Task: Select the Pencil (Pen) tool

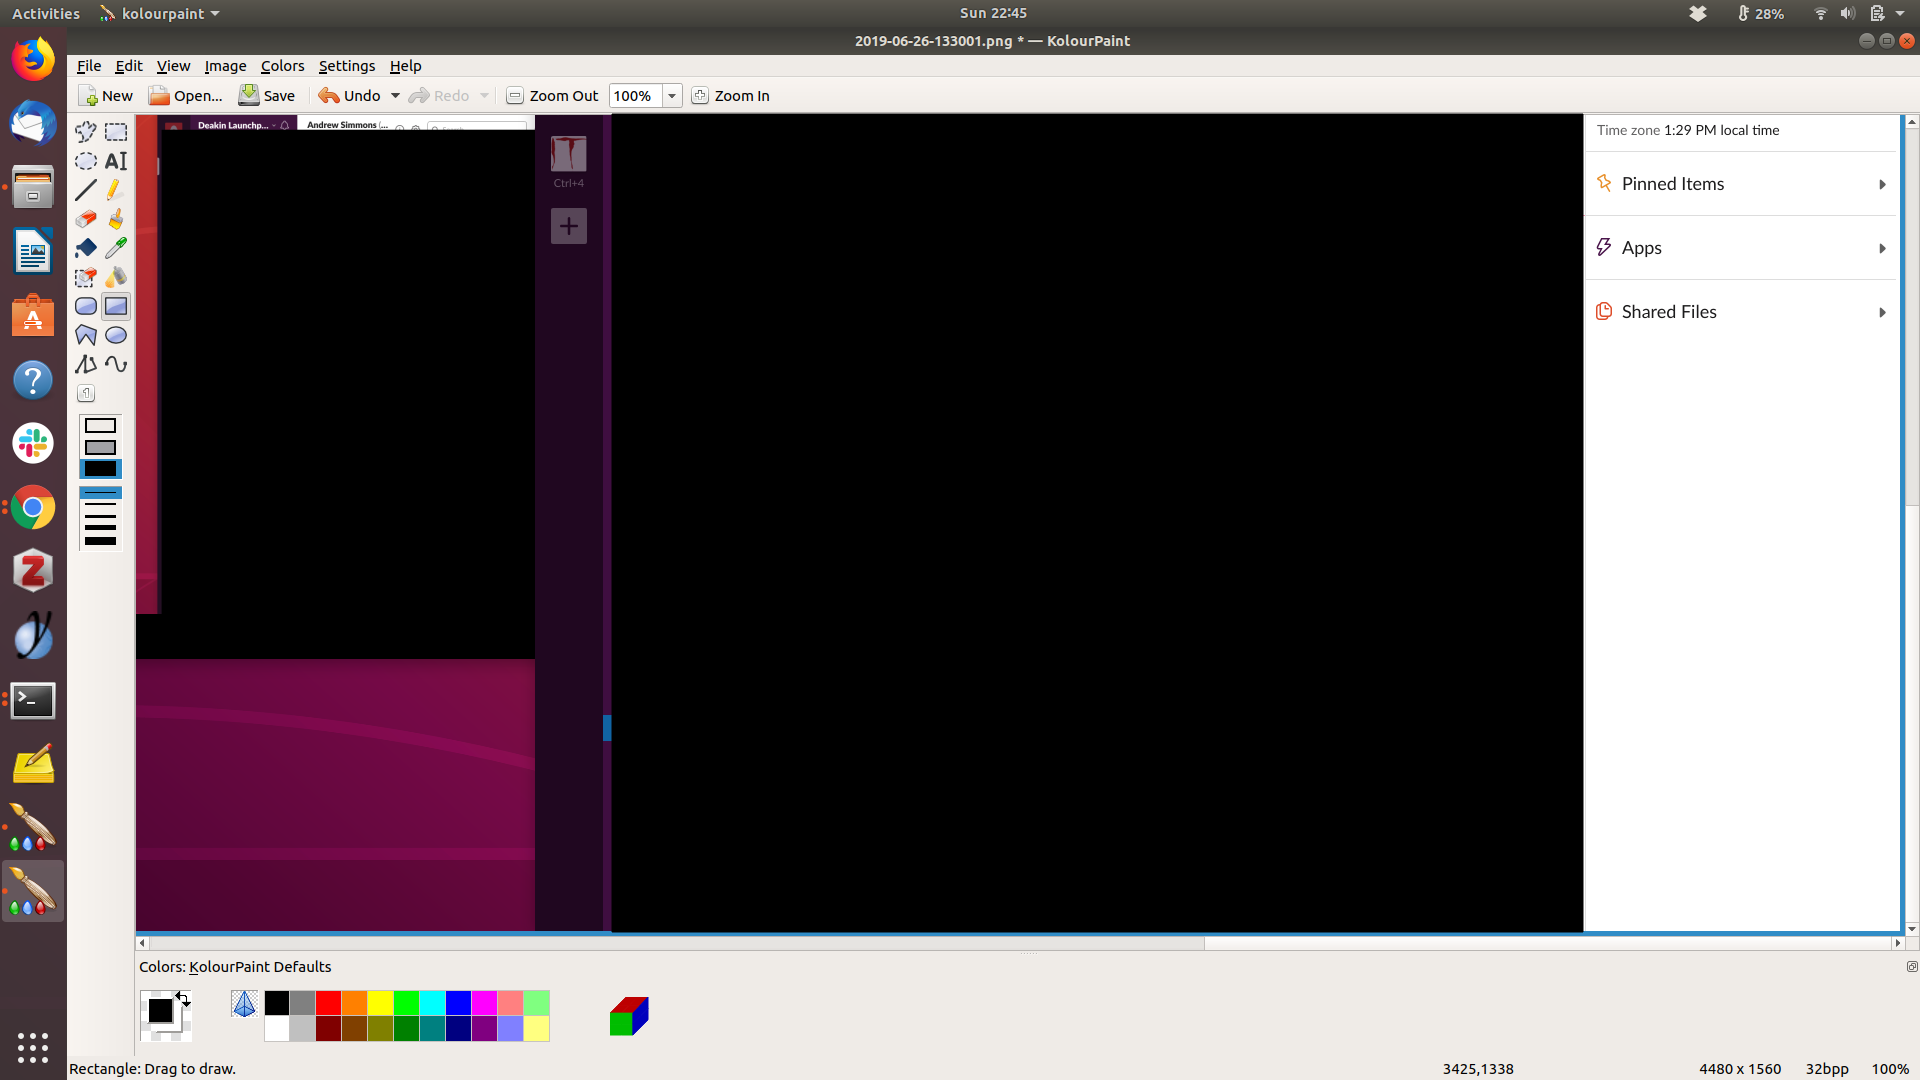Action: tap(116, 190)
